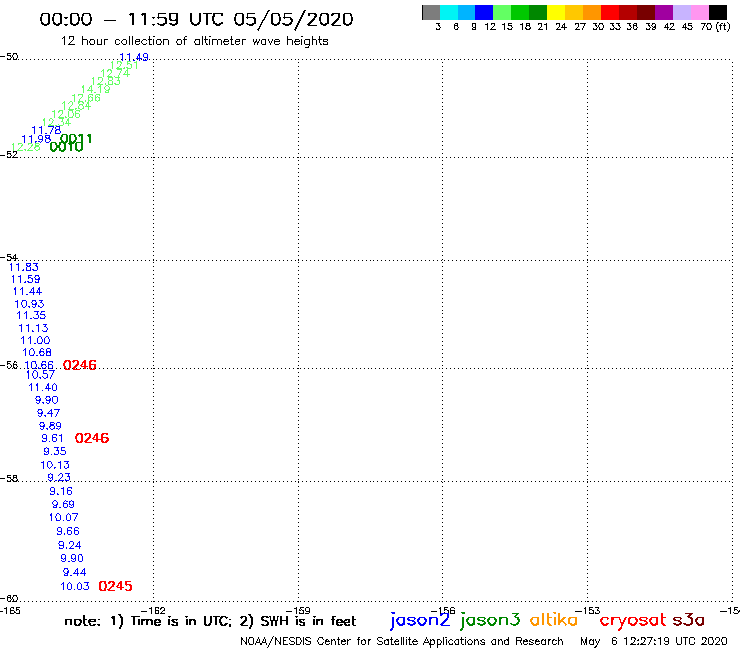Click the wave height value '10.57'
This screenshot has height=650, width=740.
click(x=40, y=375)
